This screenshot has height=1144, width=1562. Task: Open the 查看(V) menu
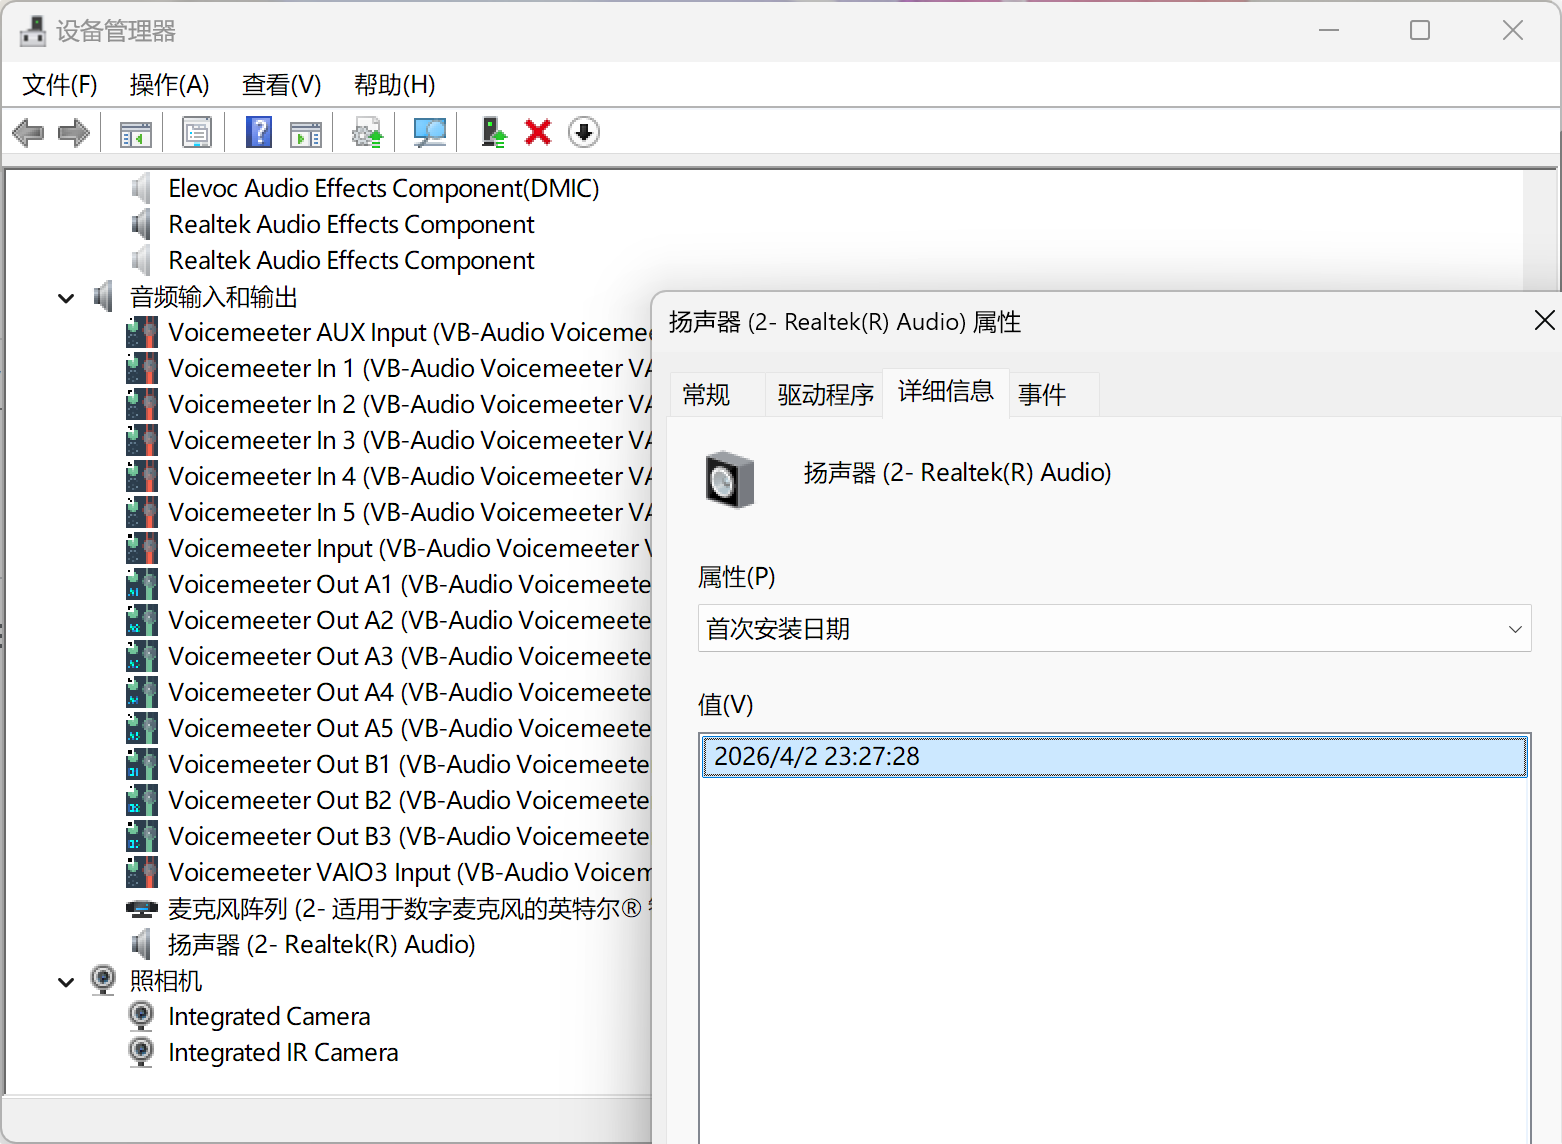coord(282,85)
